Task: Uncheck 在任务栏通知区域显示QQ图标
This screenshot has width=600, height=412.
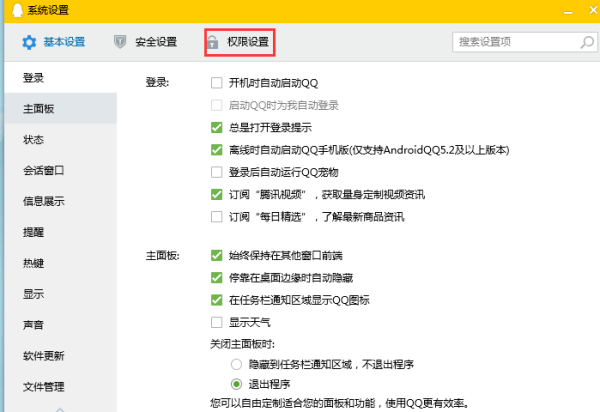Action: pyautogui.click(x=217, y=300)
